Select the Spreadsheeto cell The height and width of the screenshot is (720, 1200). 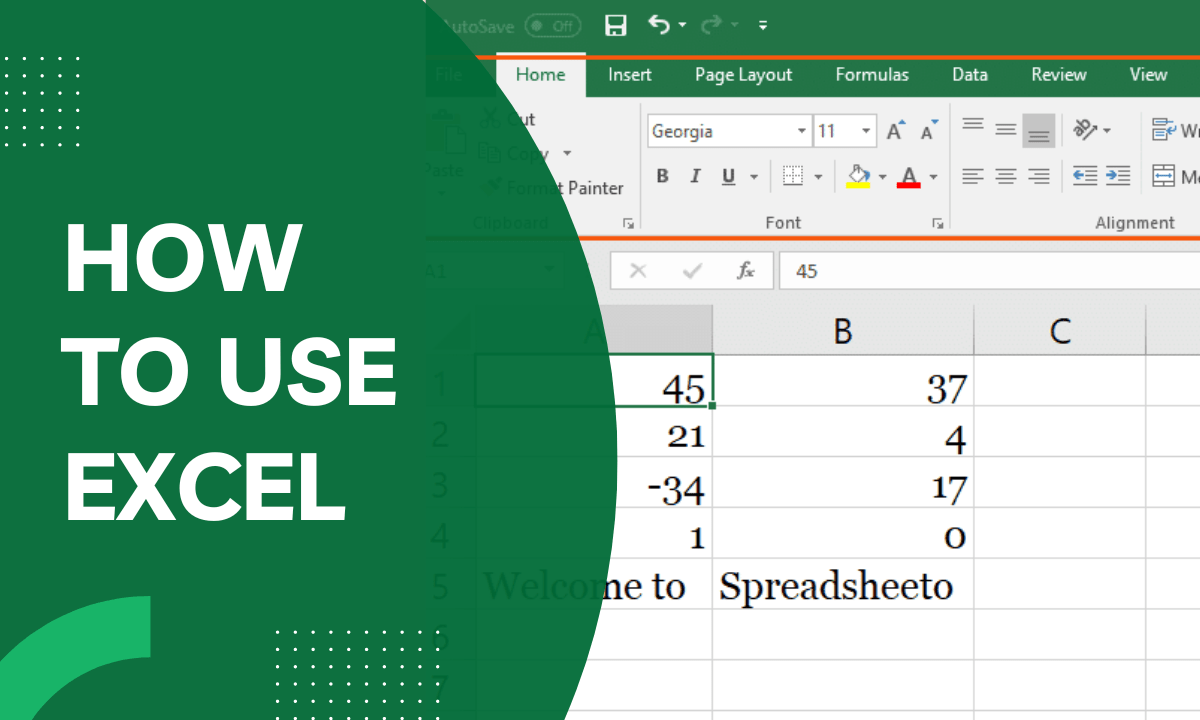point(843,585)
